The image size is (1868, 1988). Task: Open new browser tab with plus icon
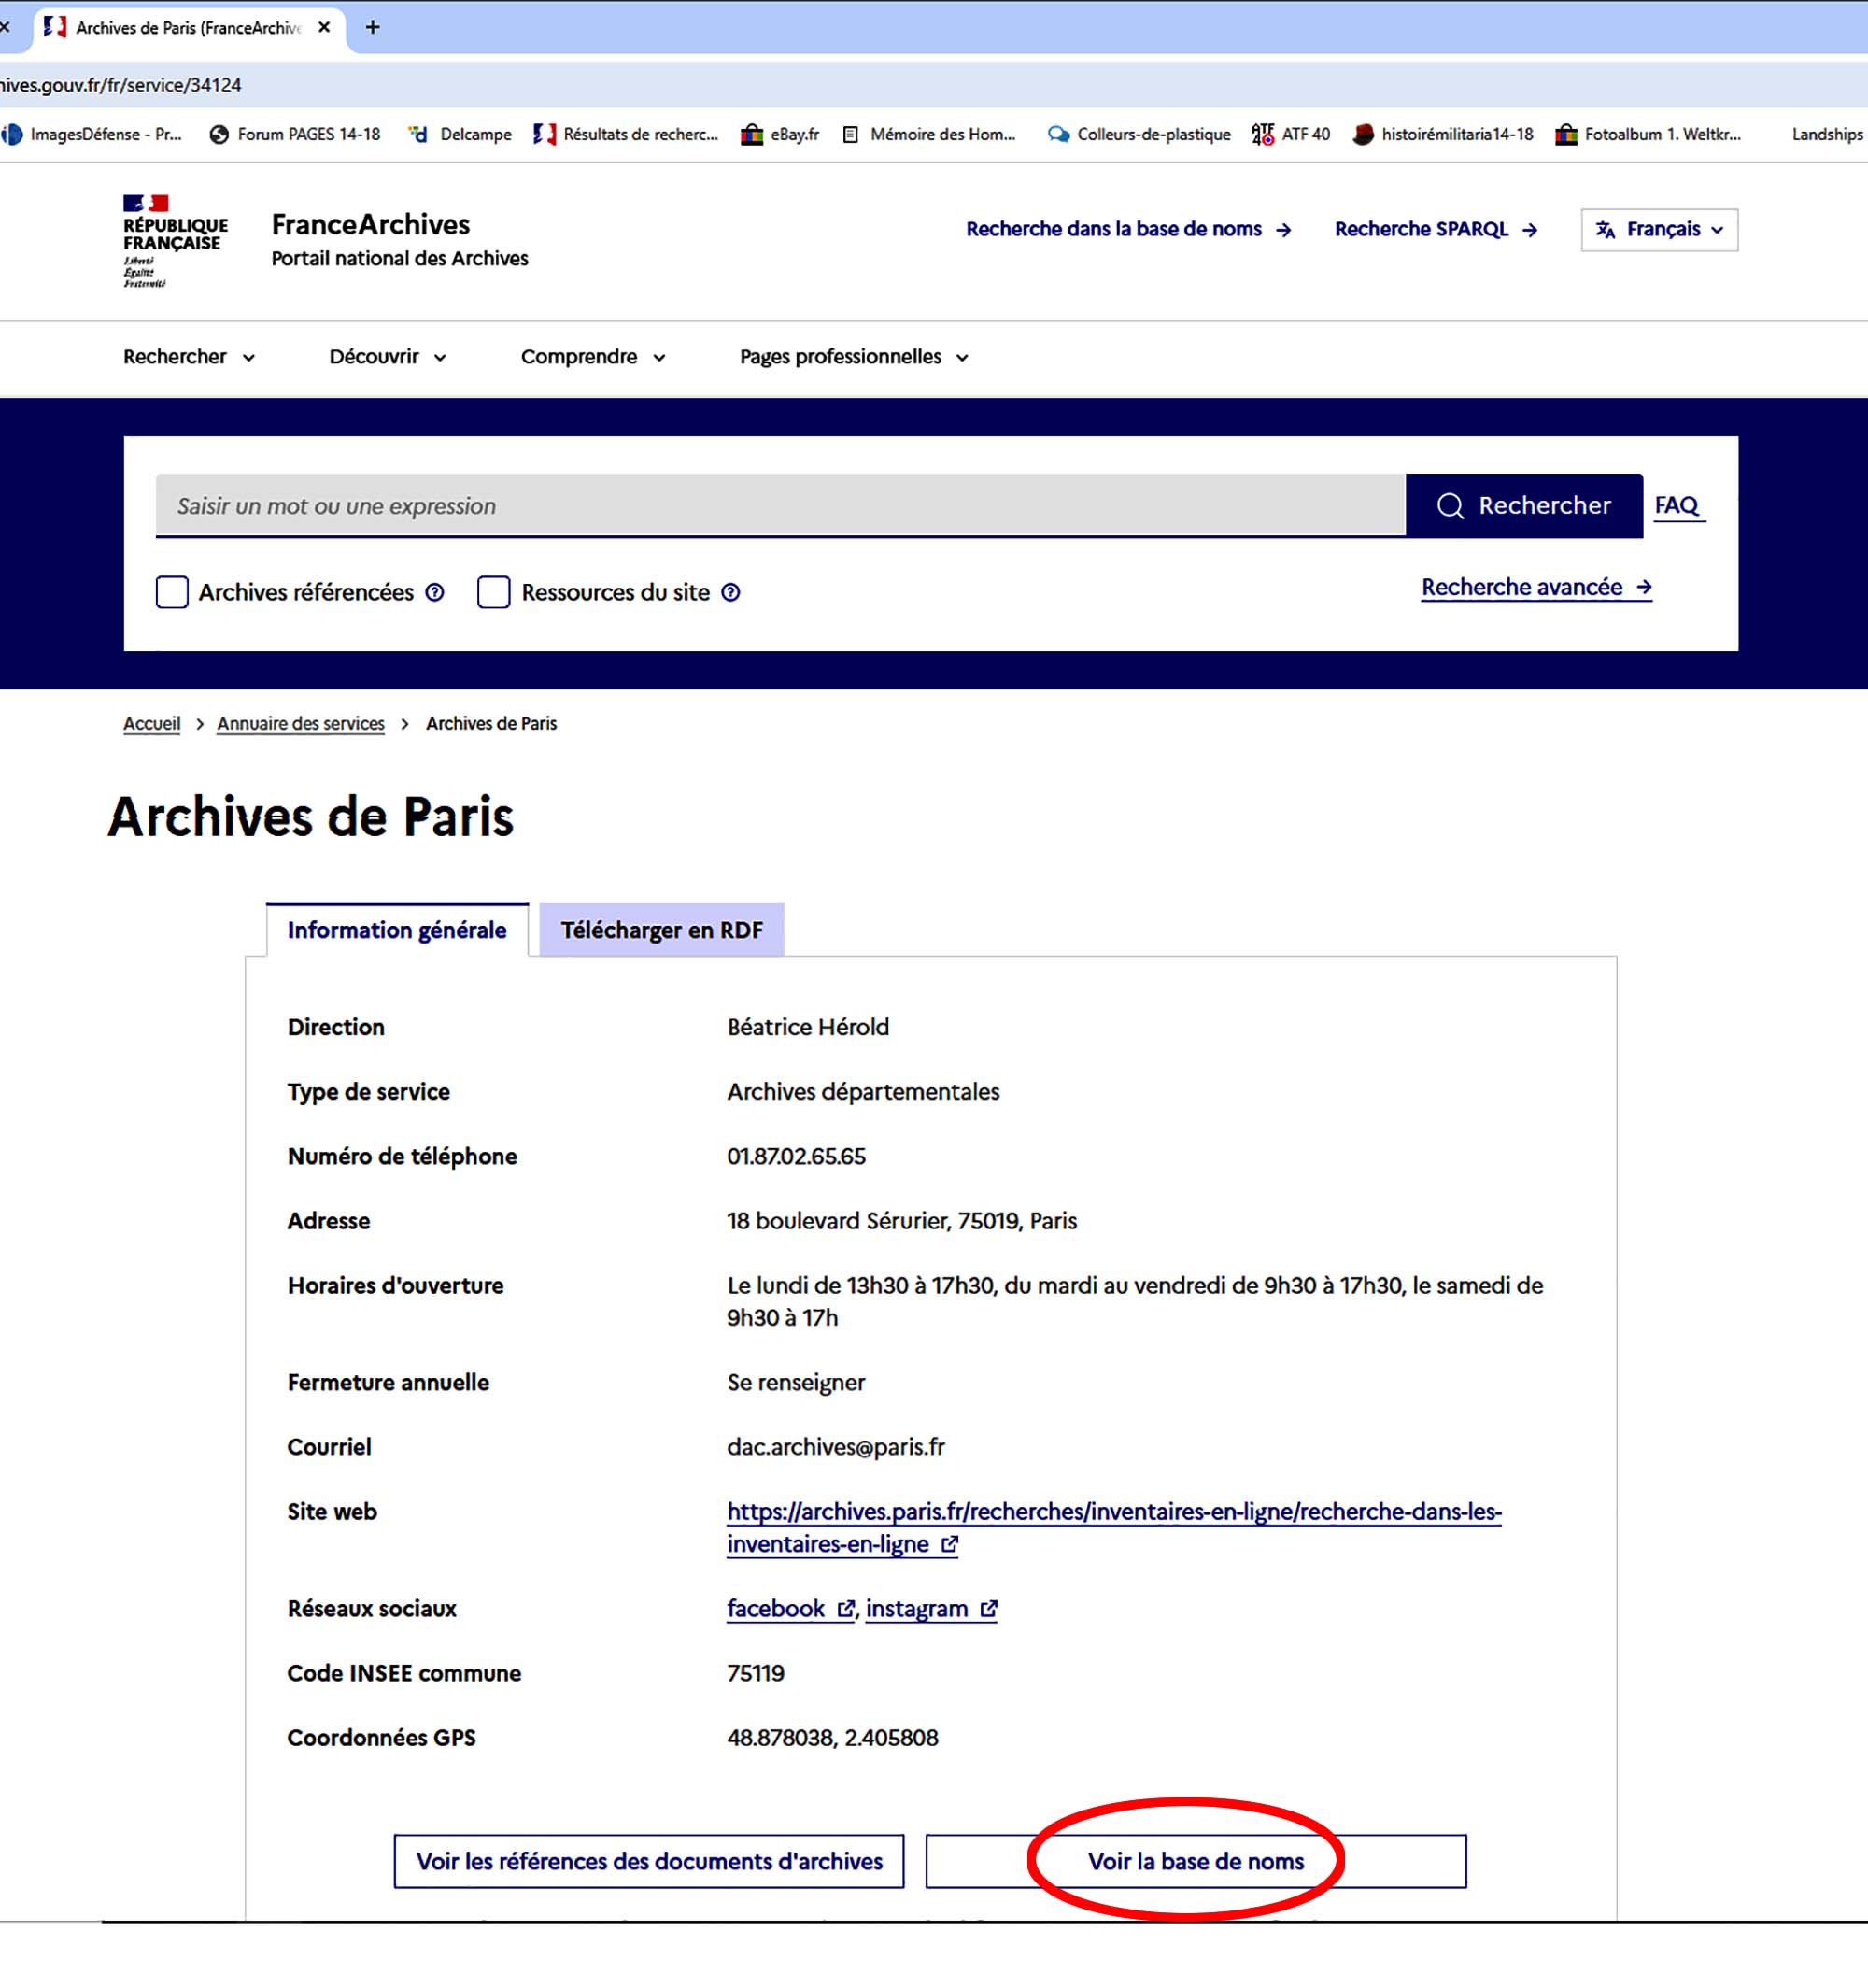click(x=373, y=27)
